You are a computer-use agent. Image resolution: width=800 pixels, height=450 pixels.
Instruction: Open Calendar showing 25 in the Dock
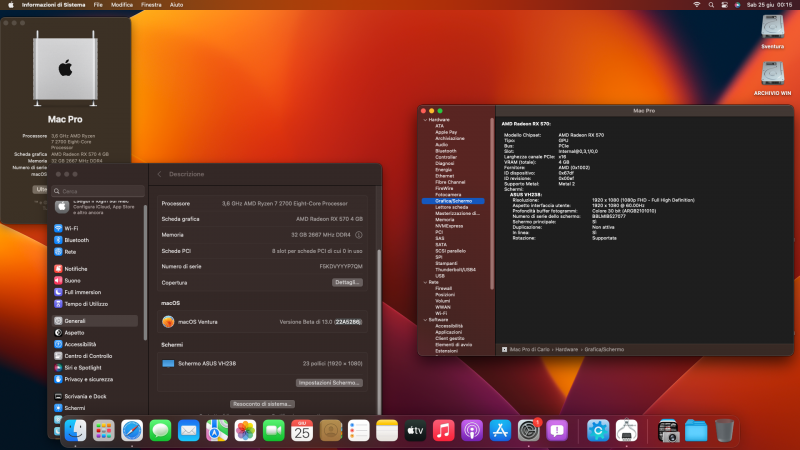pos(302,431)
